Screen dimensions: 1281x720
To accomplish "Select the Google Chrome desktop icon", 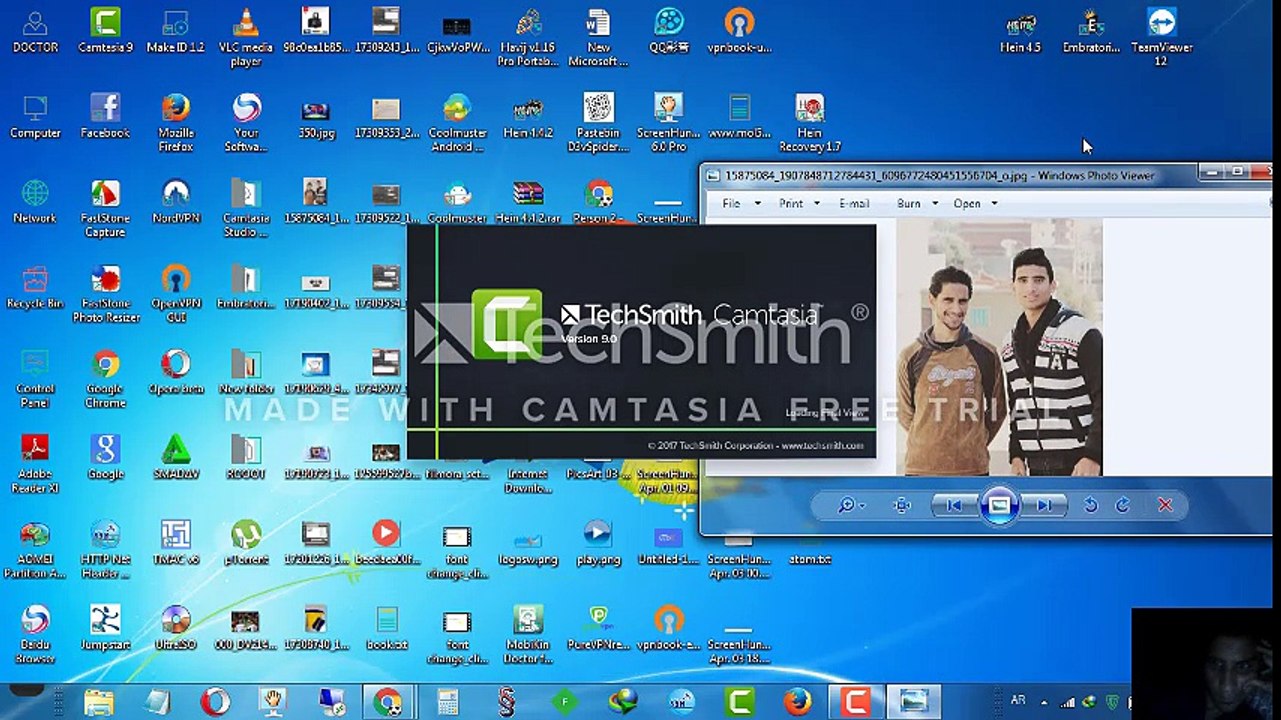I will [105, 378].
